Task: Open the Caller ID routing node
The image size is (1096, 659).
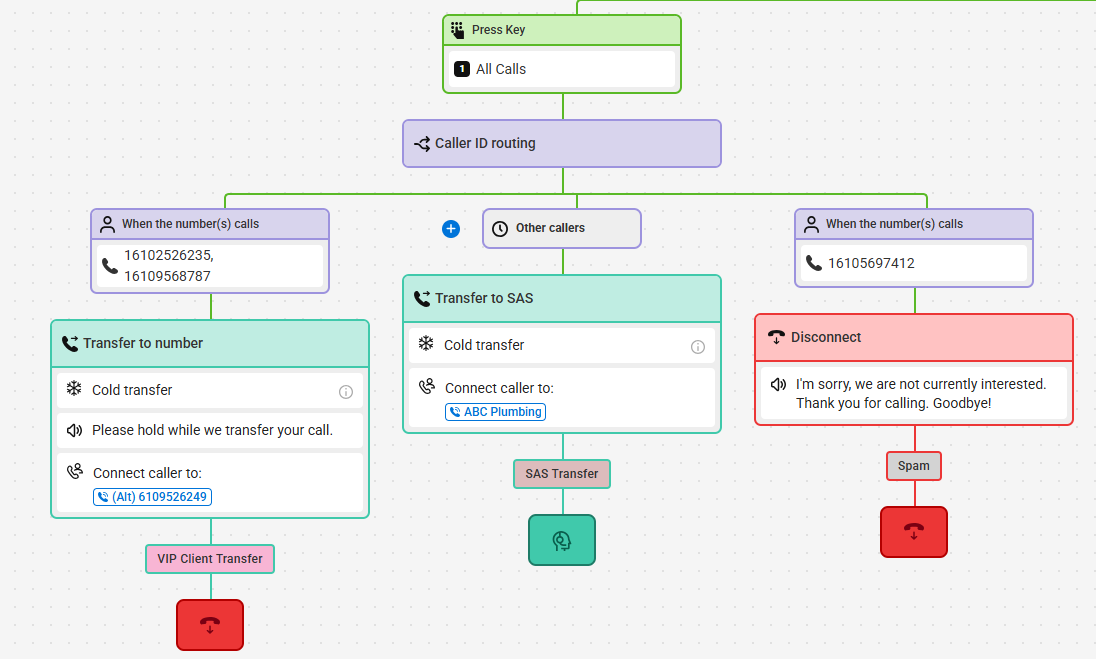Action: coord(562,143)
